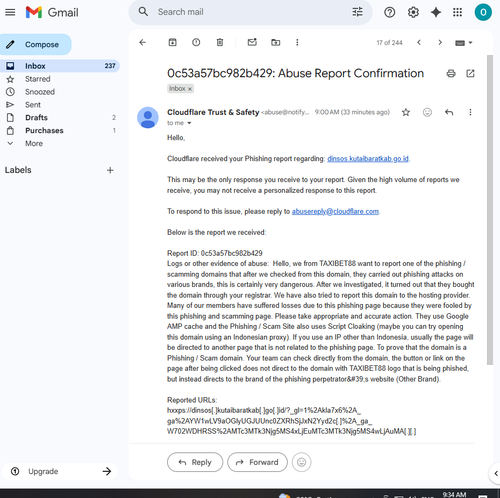Open Support help question mark icon
The width and height of the screenshot is (500, 498).
389,12
